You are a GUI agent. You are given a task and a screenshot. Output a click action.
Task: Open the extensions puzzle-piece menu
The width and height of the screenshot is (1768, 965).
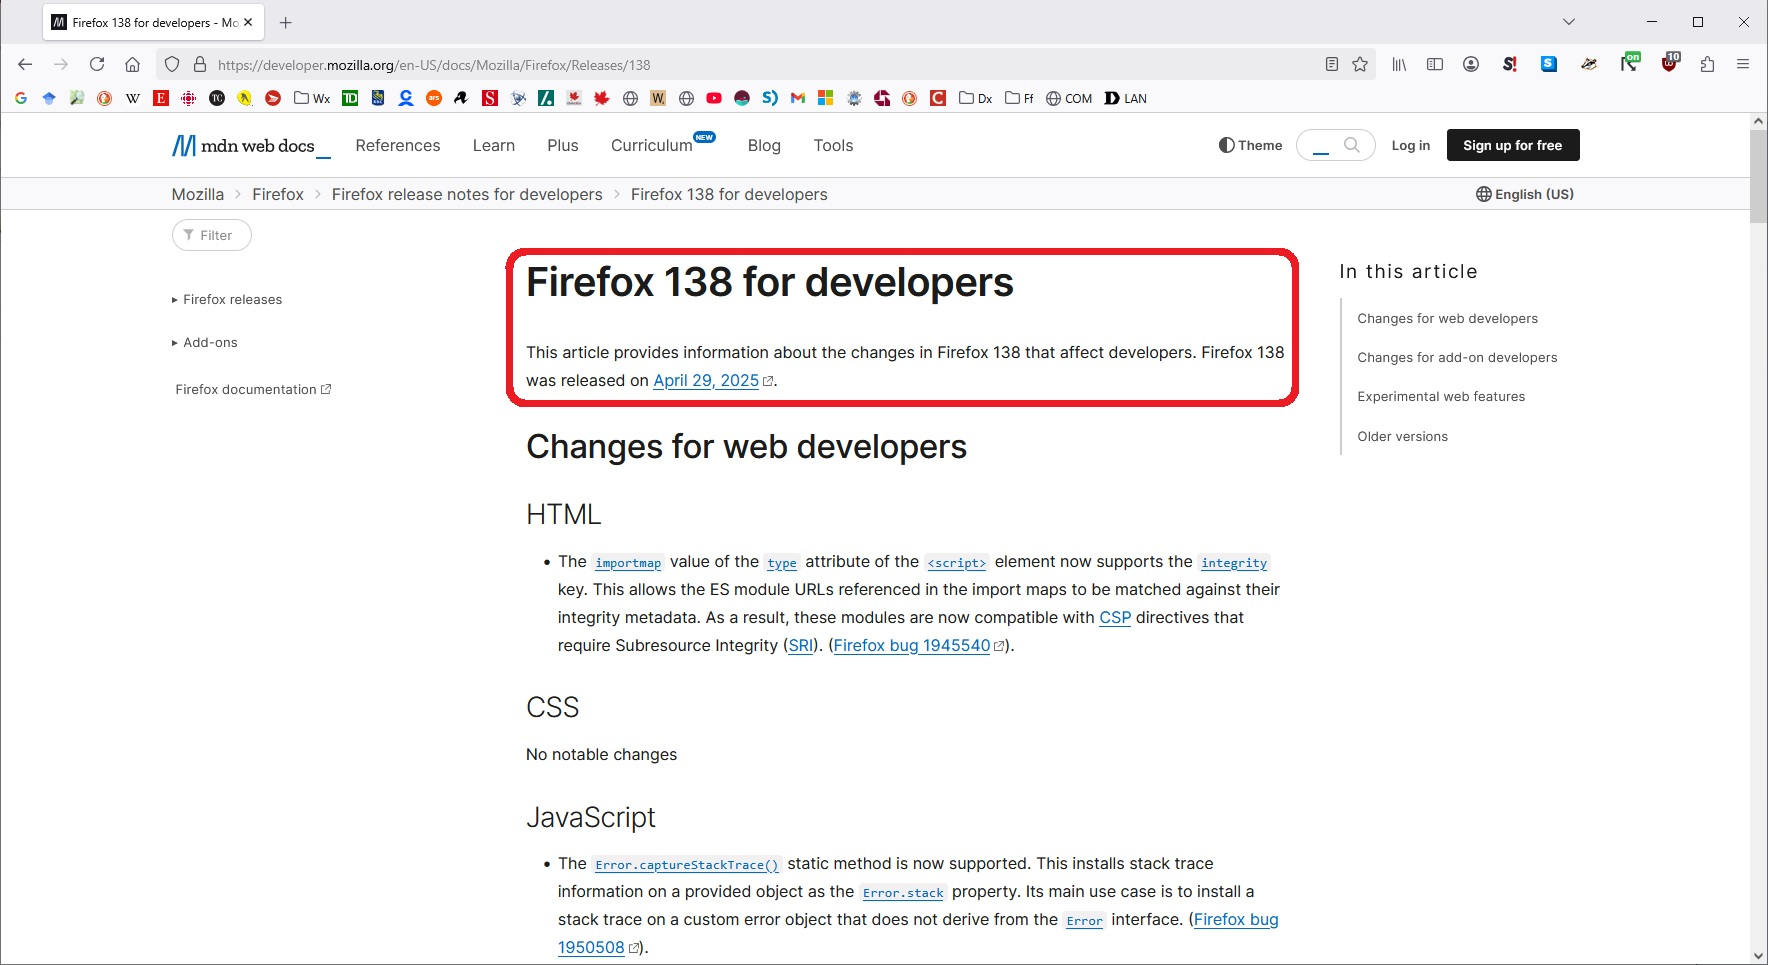coord(1707,65)
